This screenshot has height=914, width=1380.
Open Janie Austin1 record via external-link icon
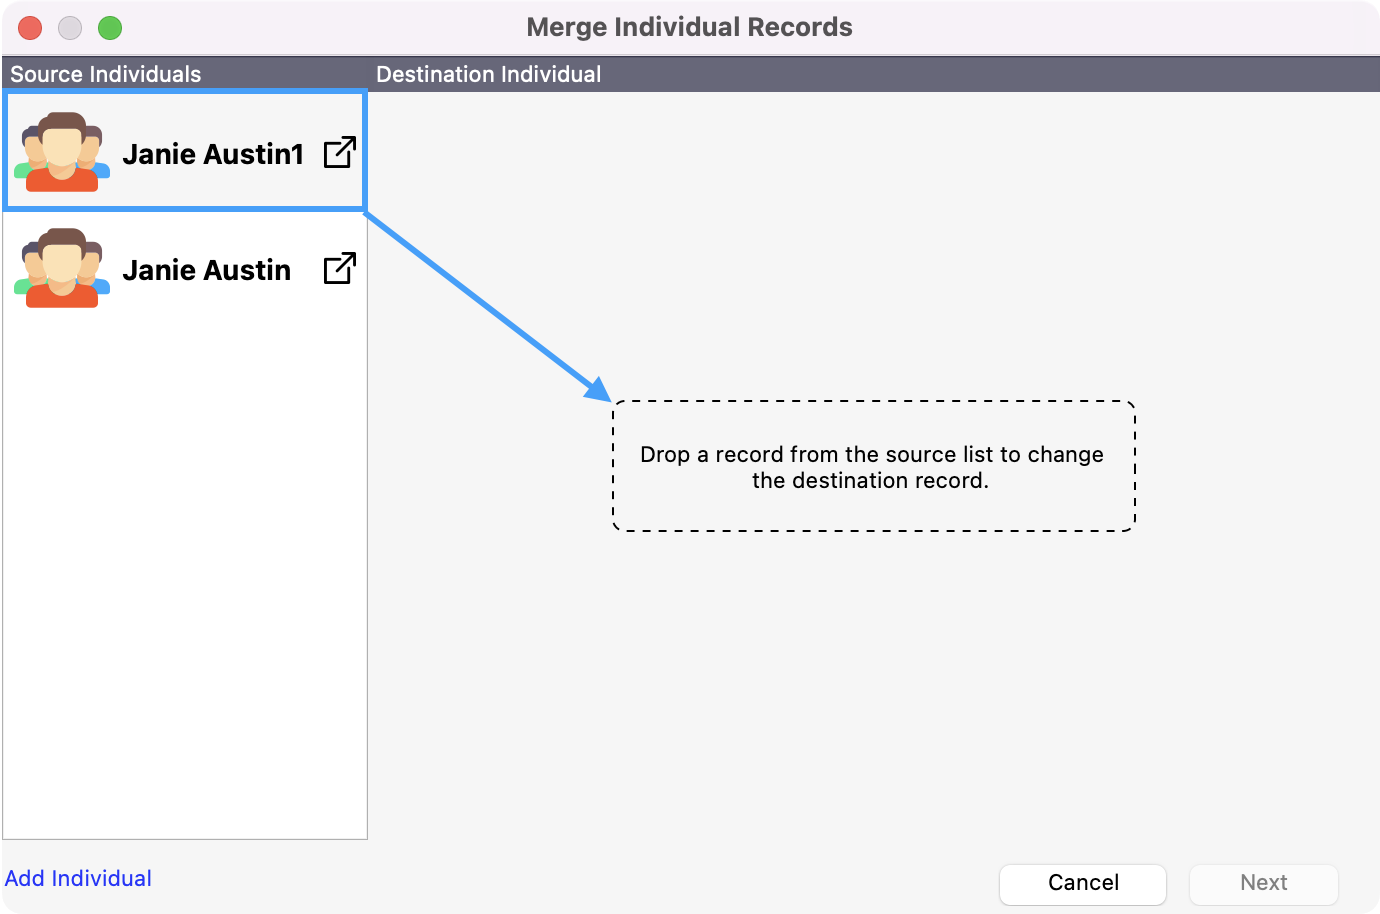click(x=339, y=152)
